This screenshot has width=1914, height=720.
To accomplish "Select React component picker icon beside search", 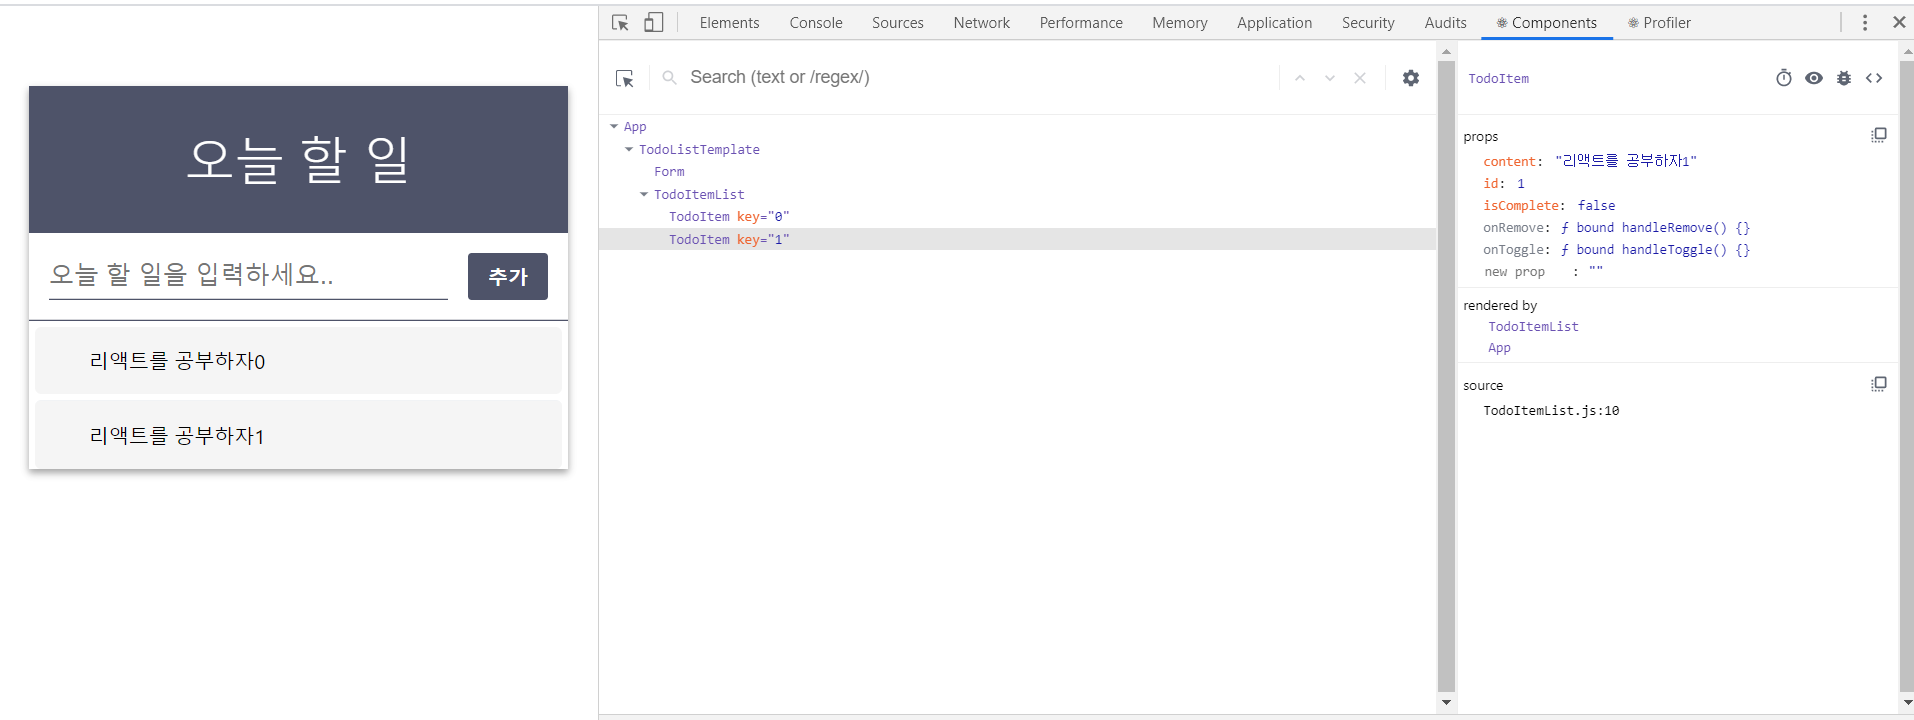I will [x=625, y=78].
